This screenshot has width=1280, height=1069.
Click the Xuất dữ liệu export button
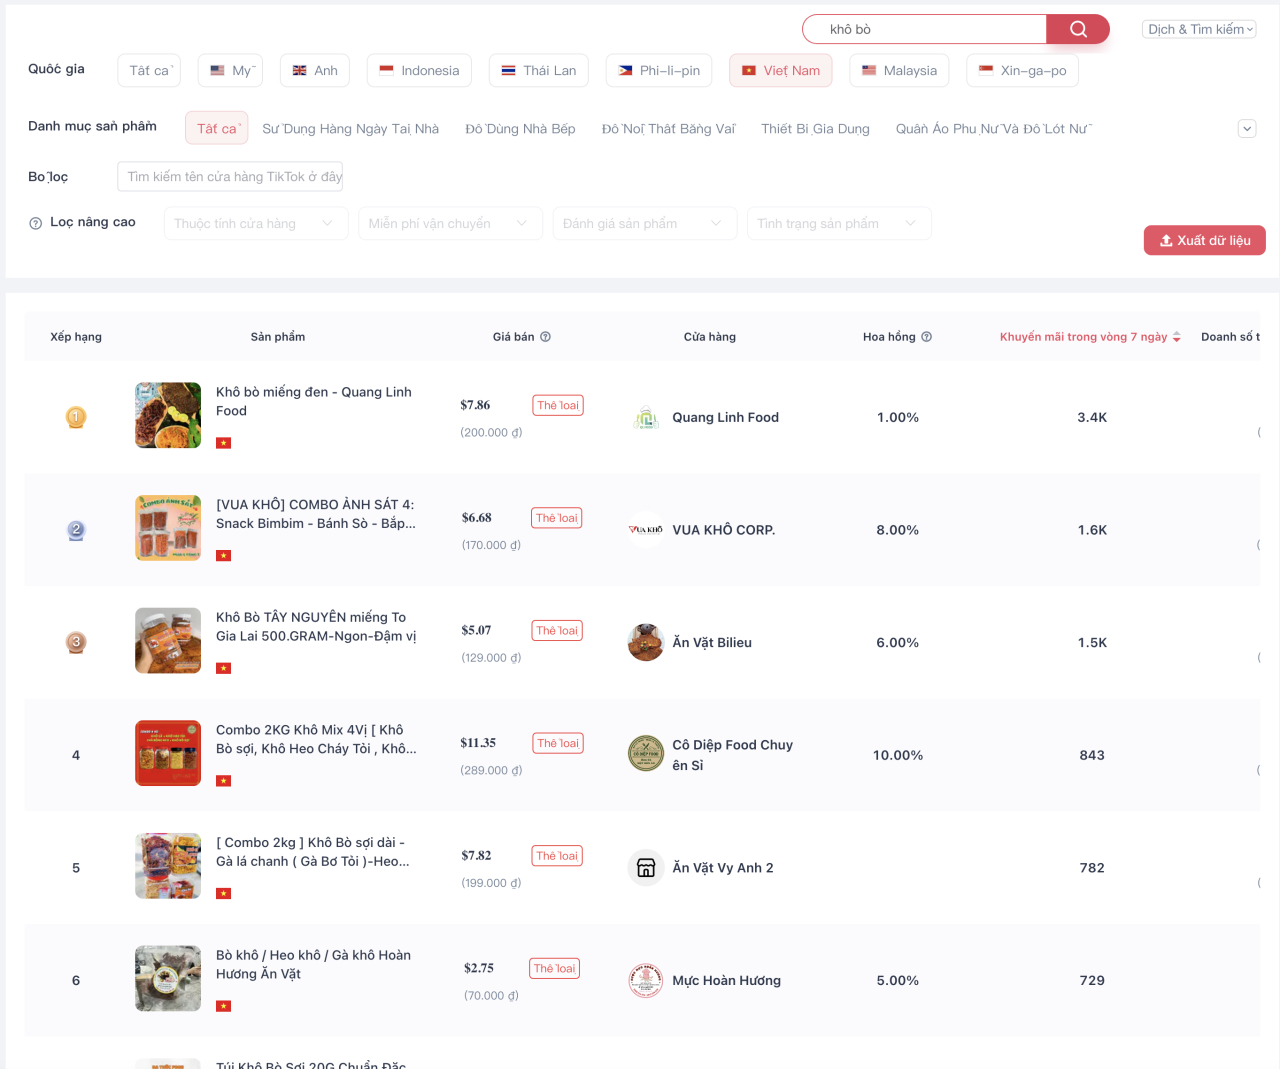(x=1205, y=240)
